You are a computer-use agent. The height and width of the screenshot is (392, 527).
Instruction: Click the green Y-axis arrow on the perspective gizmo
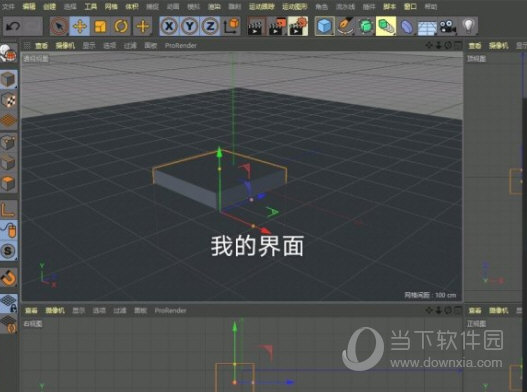click(219, 152)
